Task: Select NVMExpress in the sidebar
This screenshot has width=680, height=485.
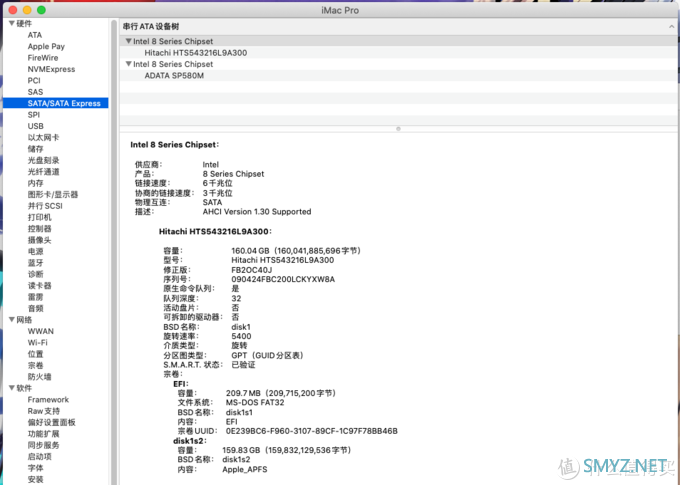Action: 51,69
